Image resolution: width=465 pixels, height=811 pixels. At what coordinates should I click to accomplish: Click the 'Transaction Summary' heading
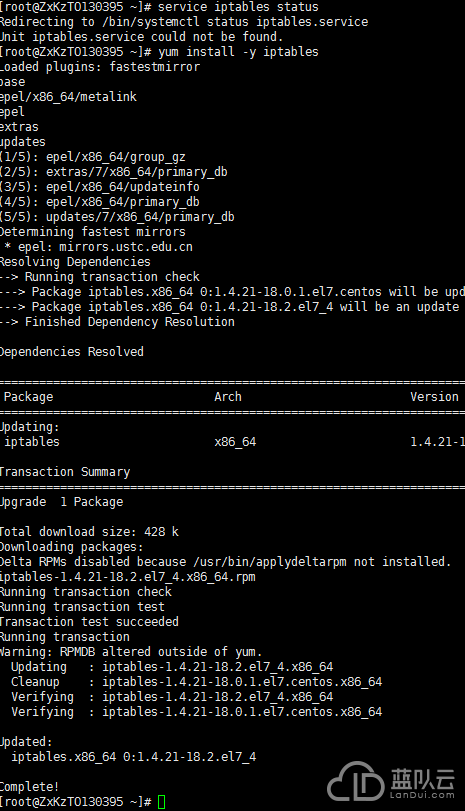(x=65, y=472)
